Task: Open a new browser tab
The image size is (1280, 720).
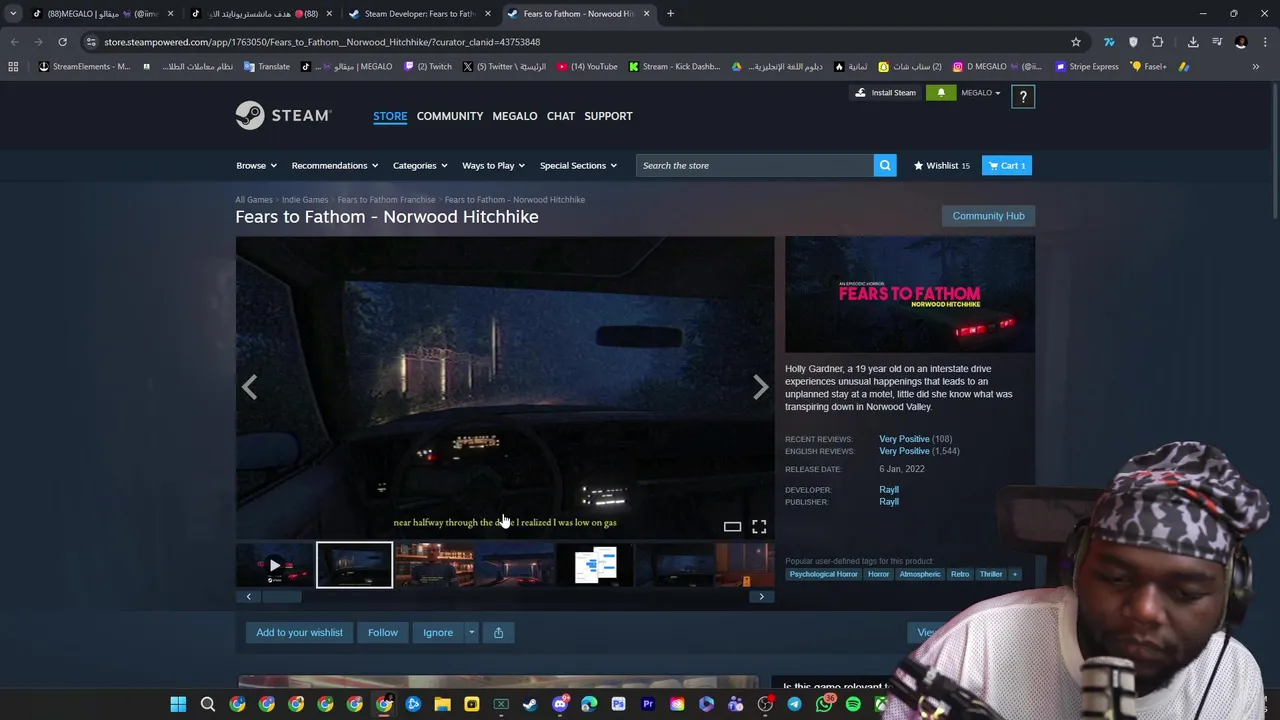Action: [x=670, y=13]
